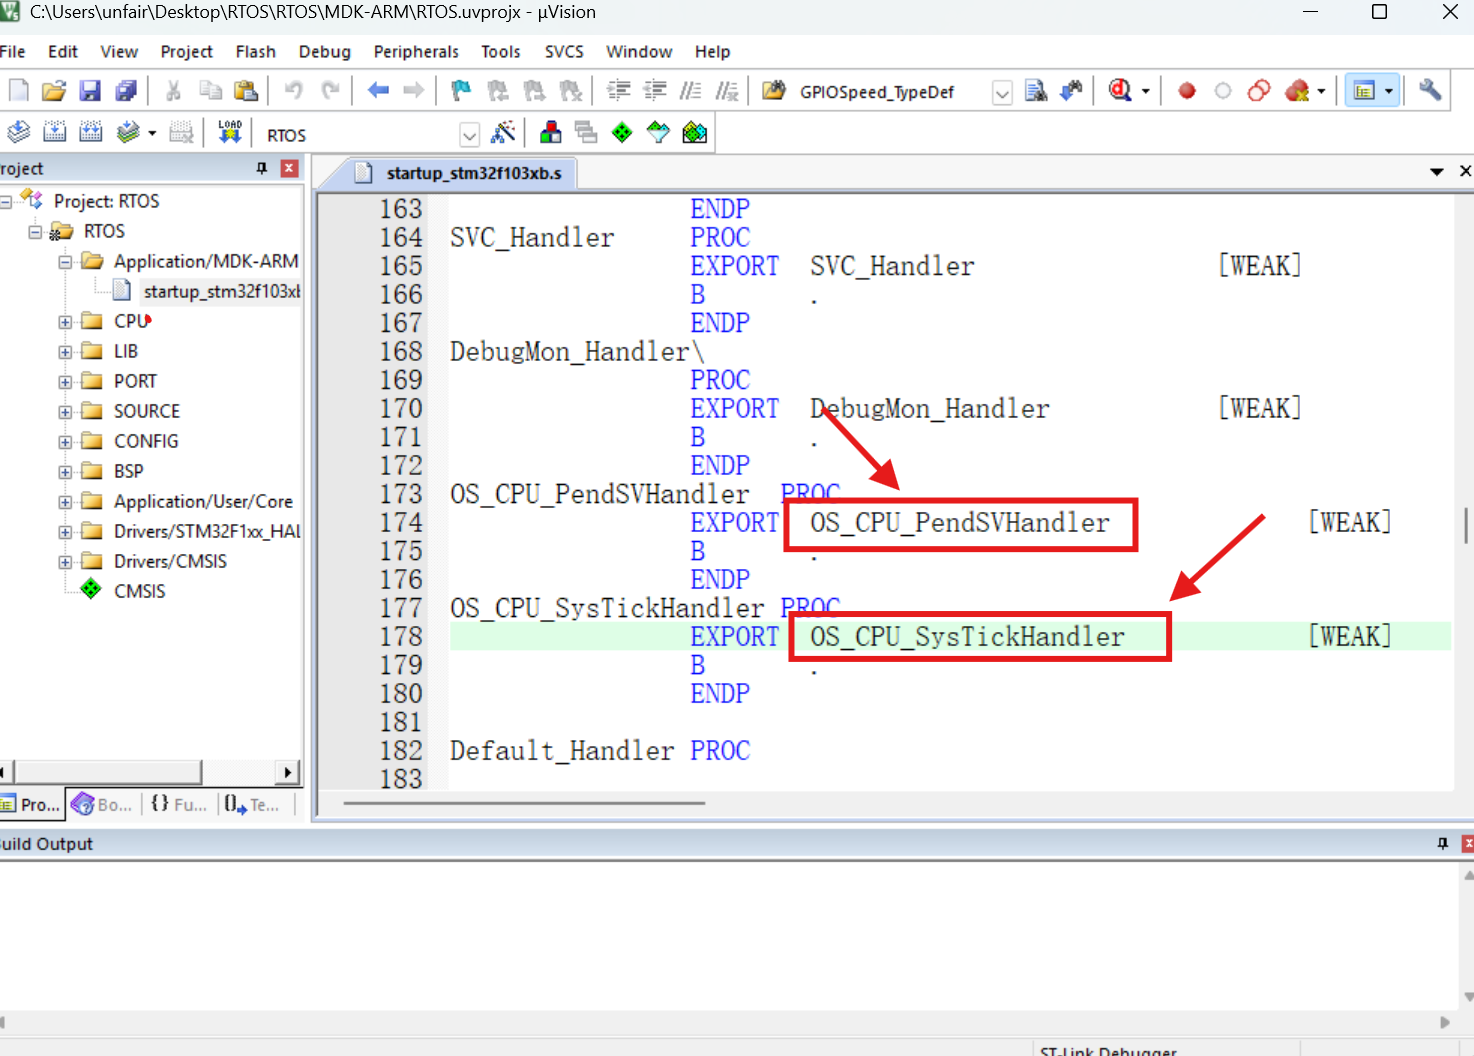
Task: Paste from clipboard using Paste icon
Action: pos(246,91)
